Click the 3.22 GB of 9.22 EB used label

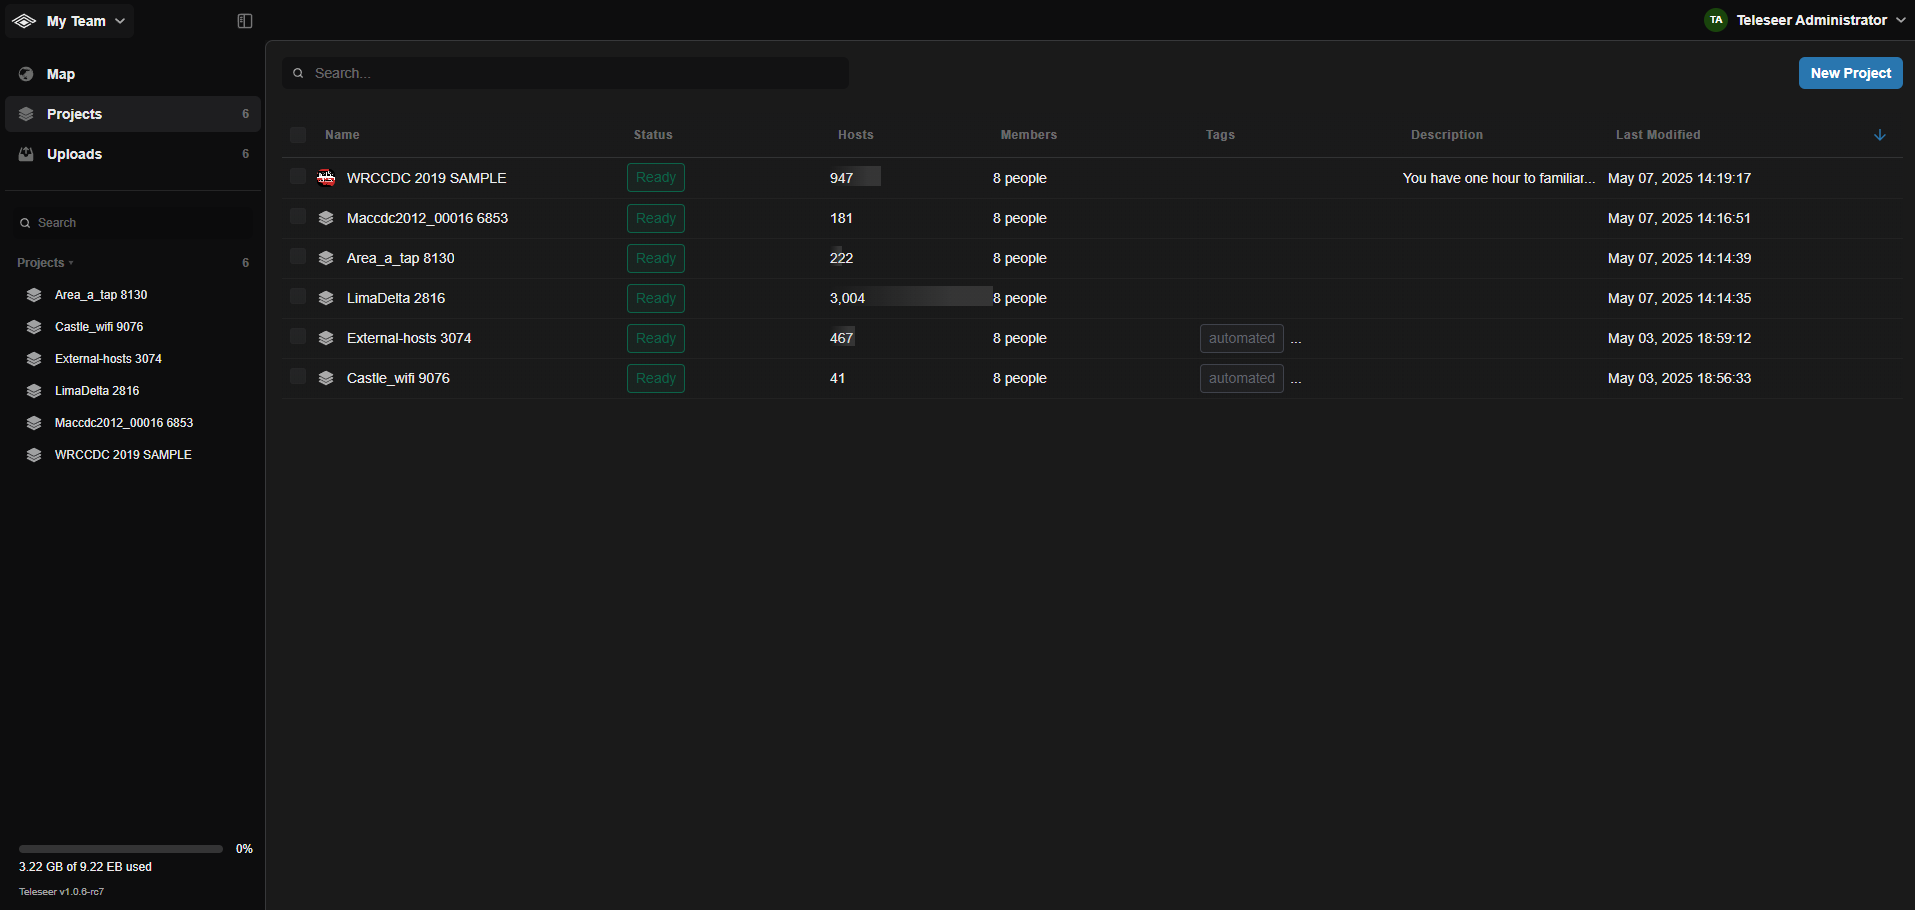85,867
